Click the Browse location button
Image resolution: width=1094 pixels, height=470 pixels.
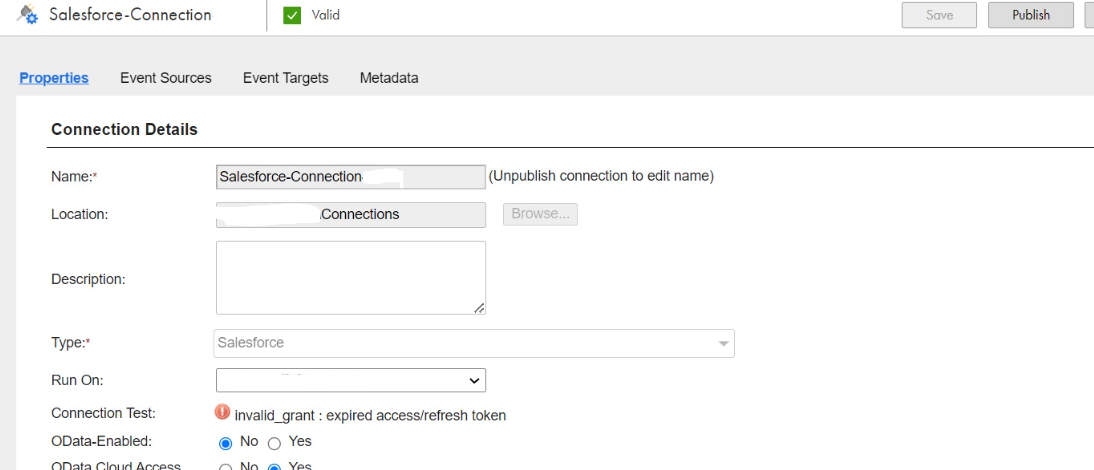(540, 214)
